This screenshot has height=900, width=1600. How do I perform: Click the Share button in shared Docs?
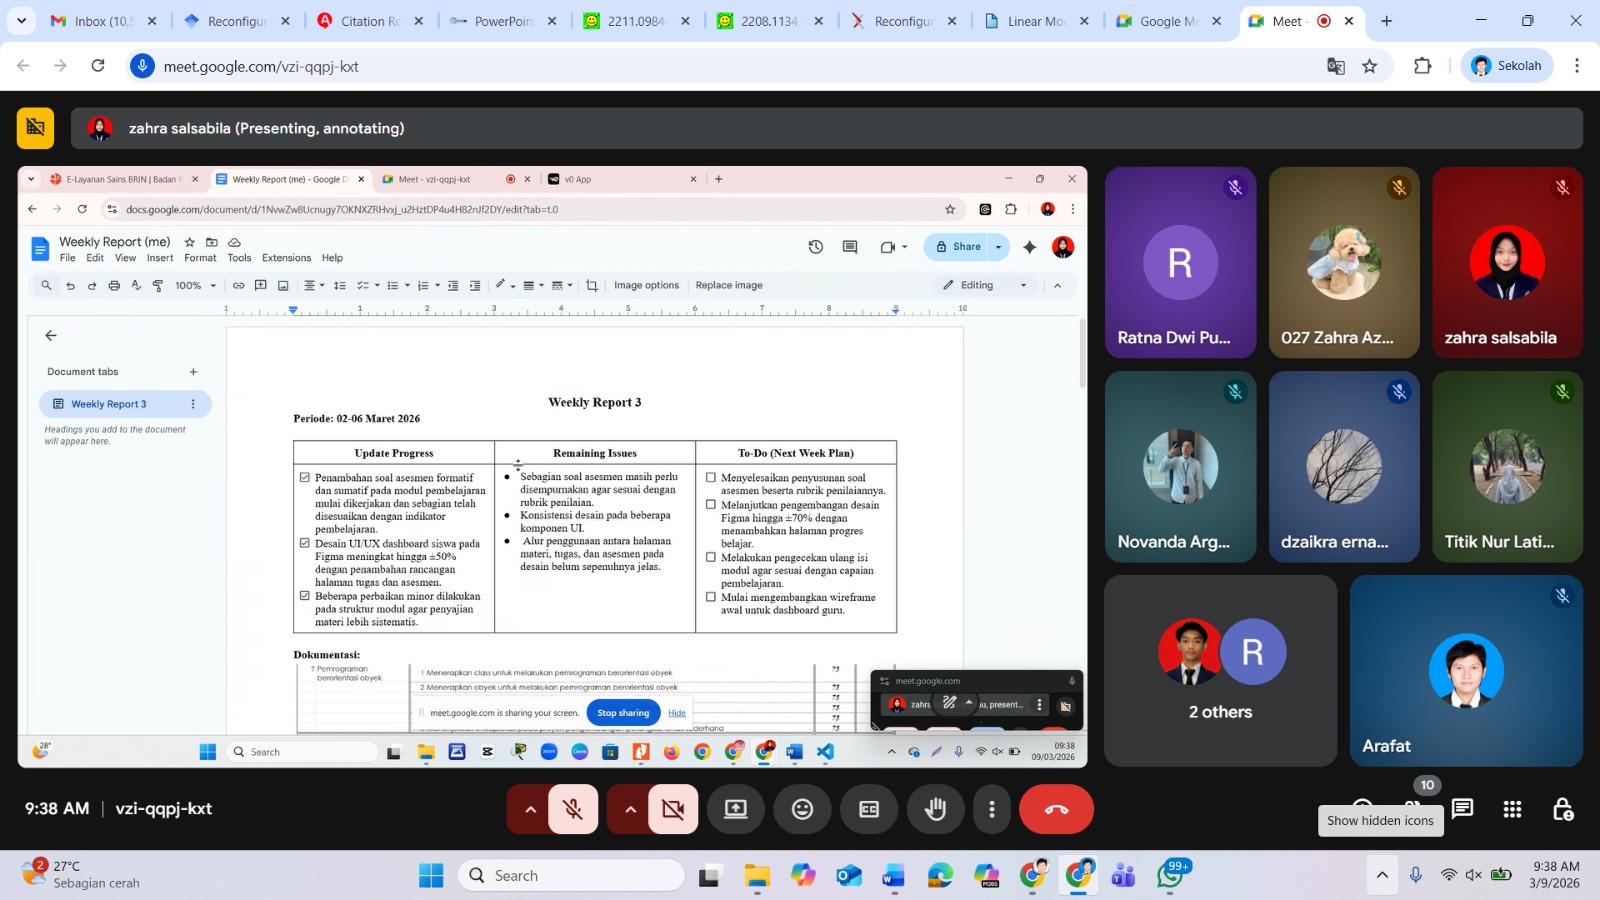tap(957, 247)
